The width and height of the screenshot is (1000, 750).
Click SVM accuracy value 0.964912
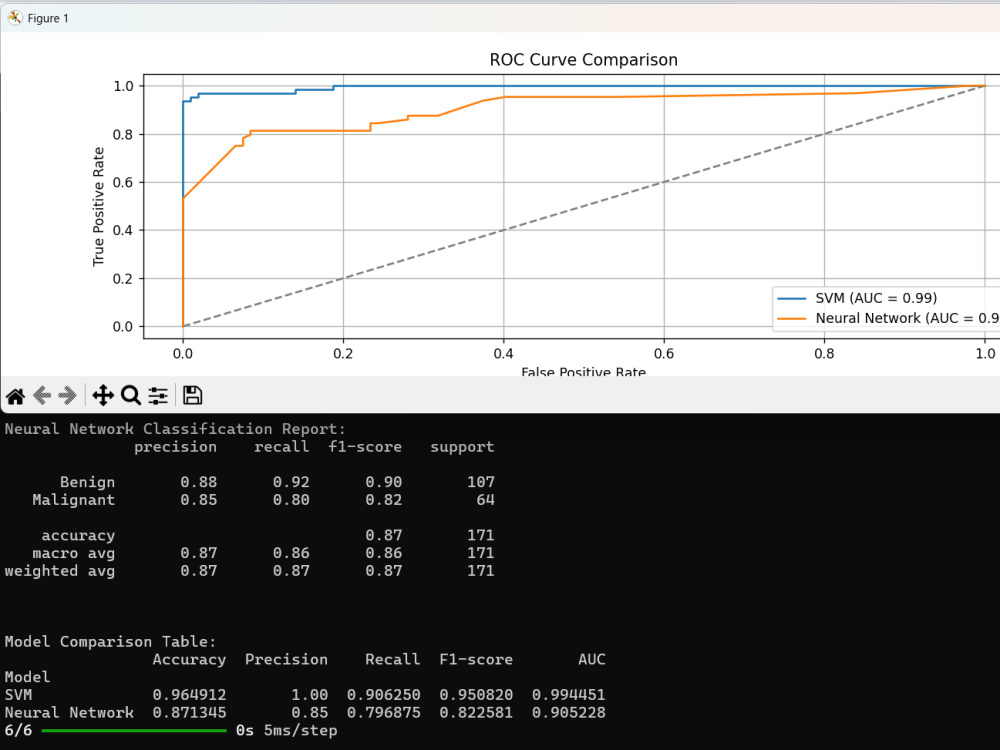189,695
